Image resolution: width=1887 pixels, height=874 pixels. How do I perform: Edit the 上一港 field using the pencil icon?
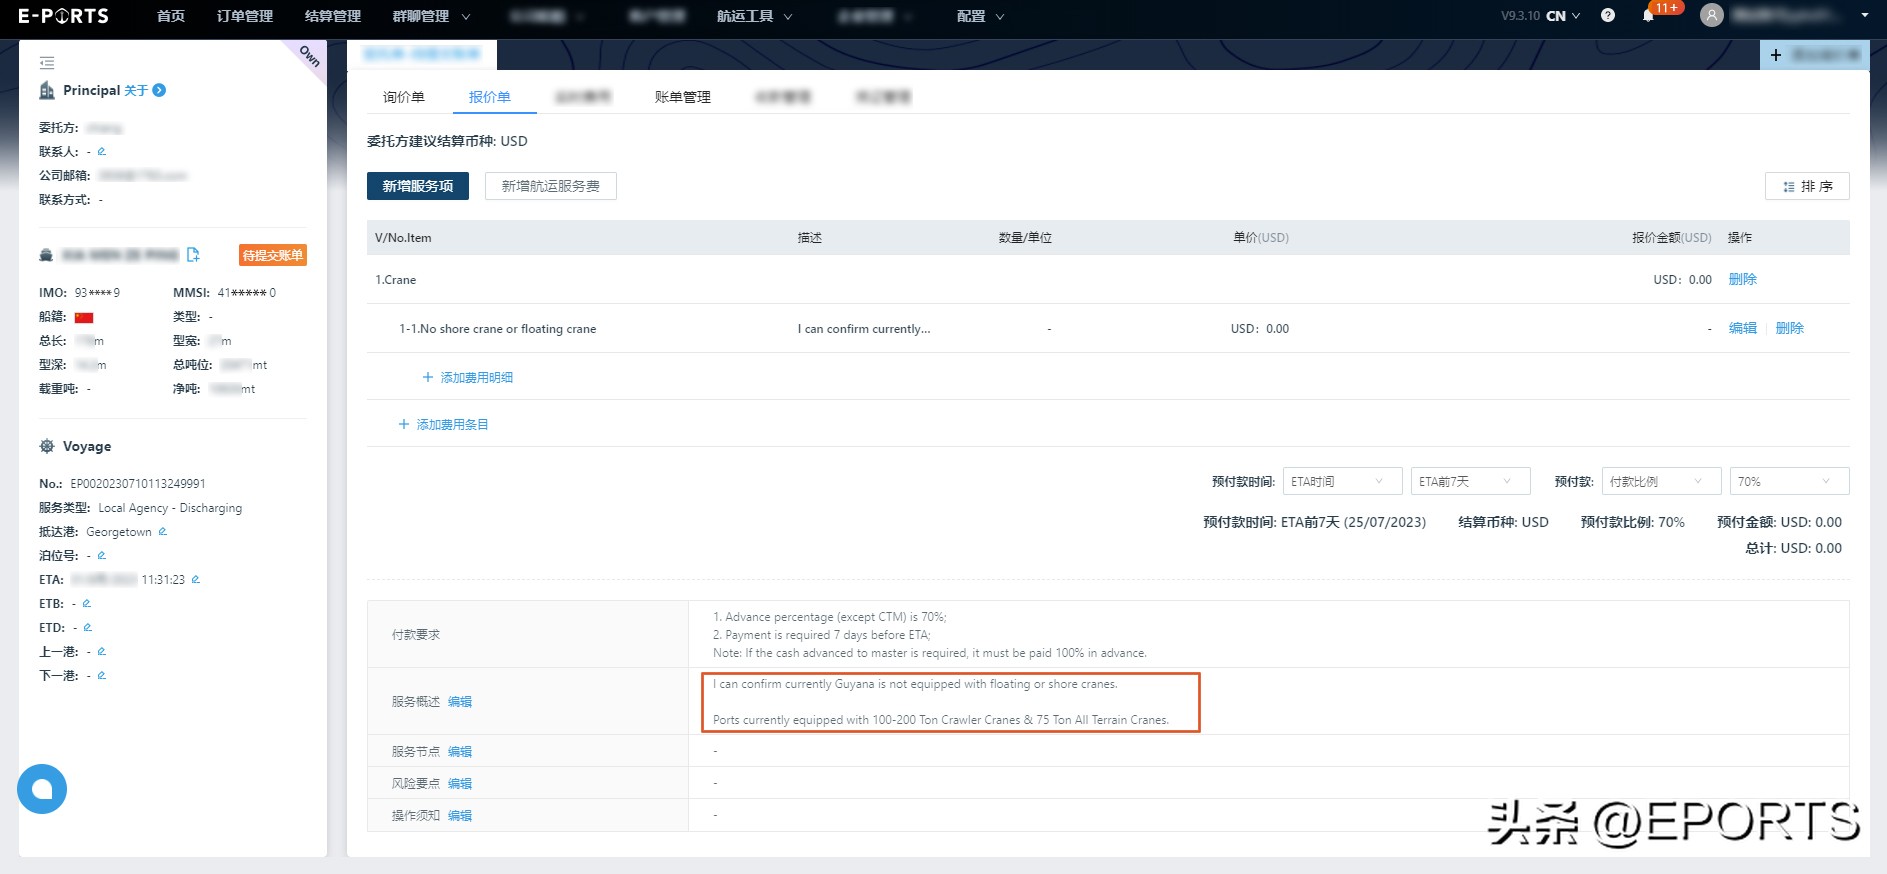point(101,652)
